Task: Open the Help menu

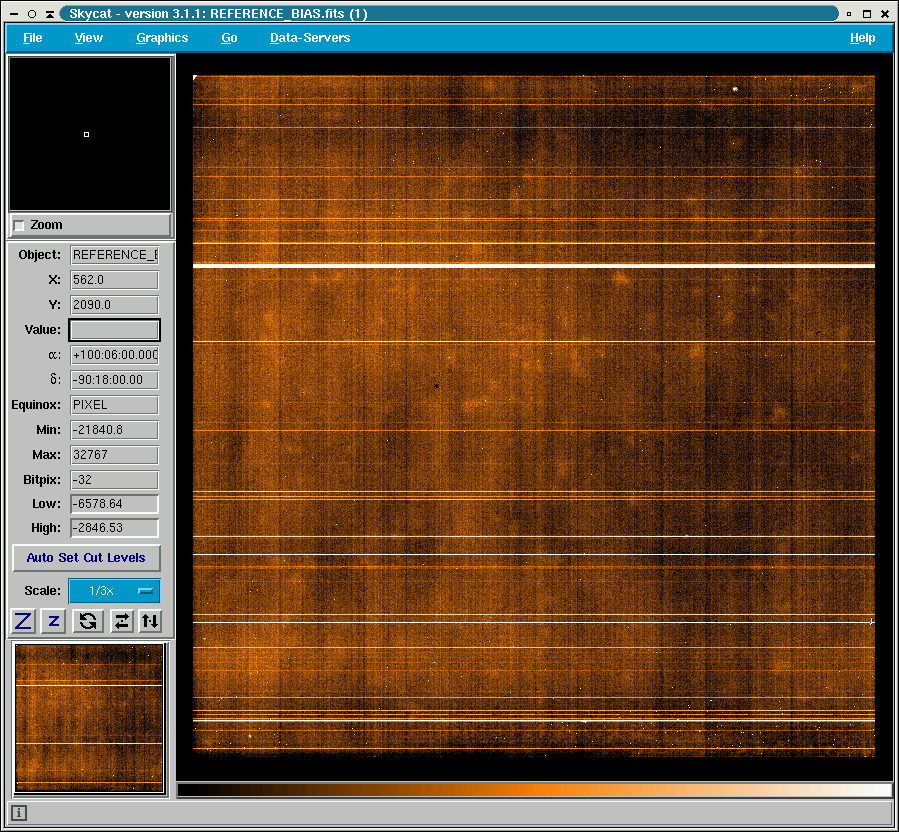Action: coord(862,38)
